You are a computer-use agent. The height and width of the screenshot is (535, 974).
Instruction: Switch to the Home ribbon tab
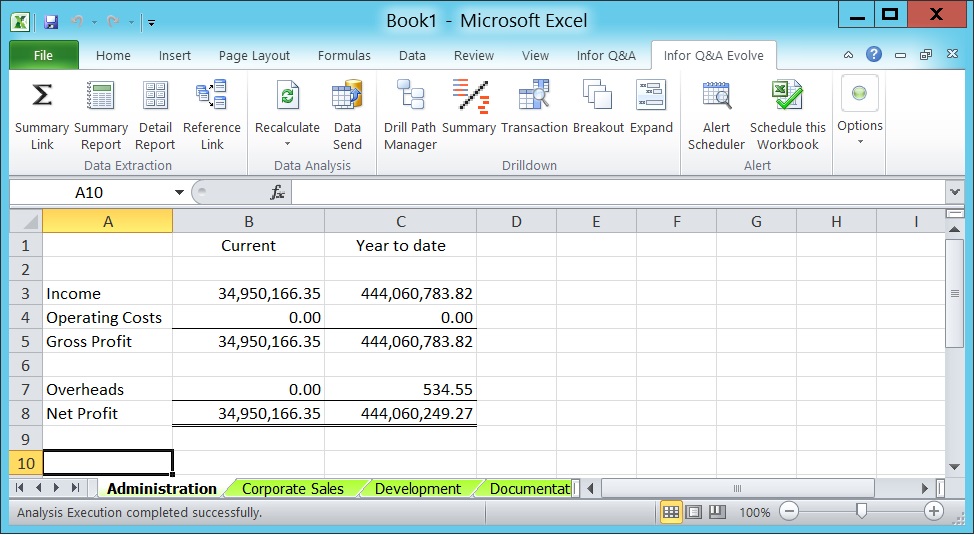tap(113, 55)
